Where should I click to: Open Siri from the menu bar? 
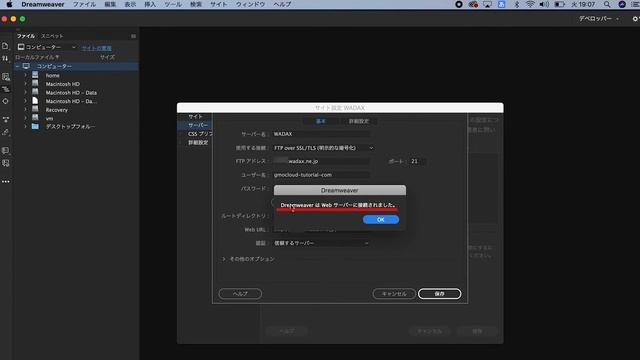(622, 4)
